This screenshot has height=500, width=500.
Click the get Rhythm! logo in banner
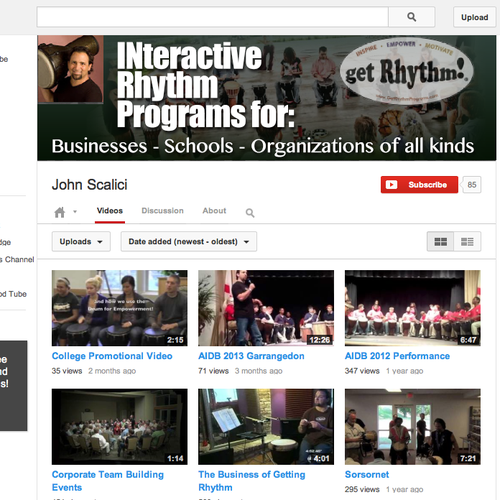[407, 72]
